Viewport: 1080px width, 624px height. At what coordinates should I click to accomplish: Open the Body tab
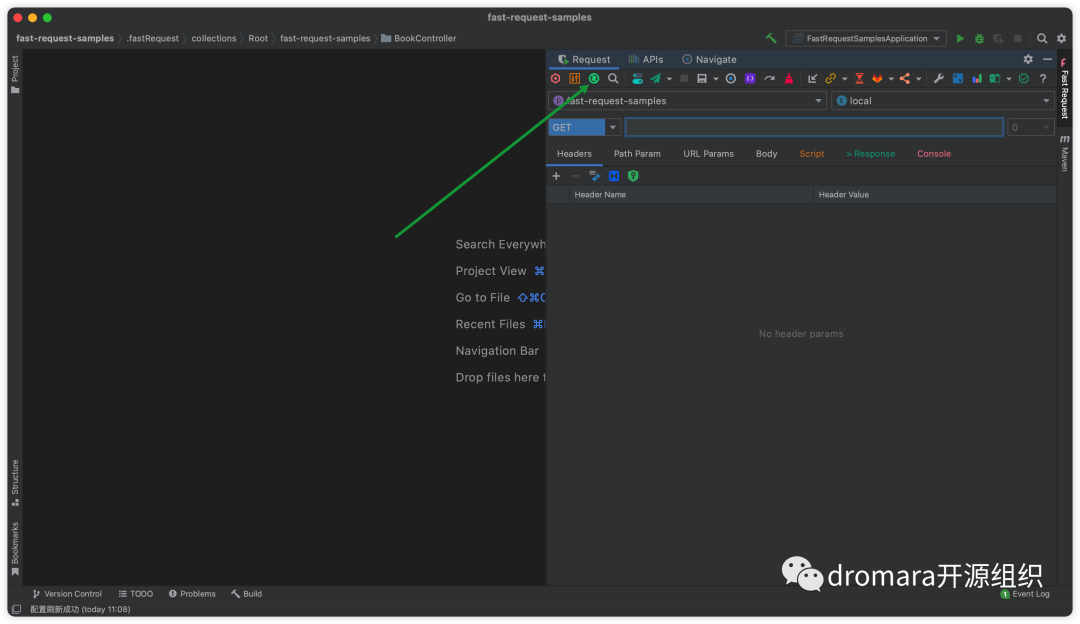tap(767, 154)
